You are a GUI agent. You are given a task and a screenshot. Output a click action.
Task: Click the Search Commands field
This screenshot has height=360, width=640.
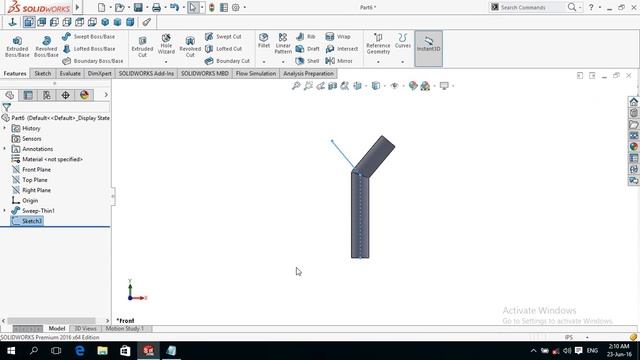tap(531, 7)
